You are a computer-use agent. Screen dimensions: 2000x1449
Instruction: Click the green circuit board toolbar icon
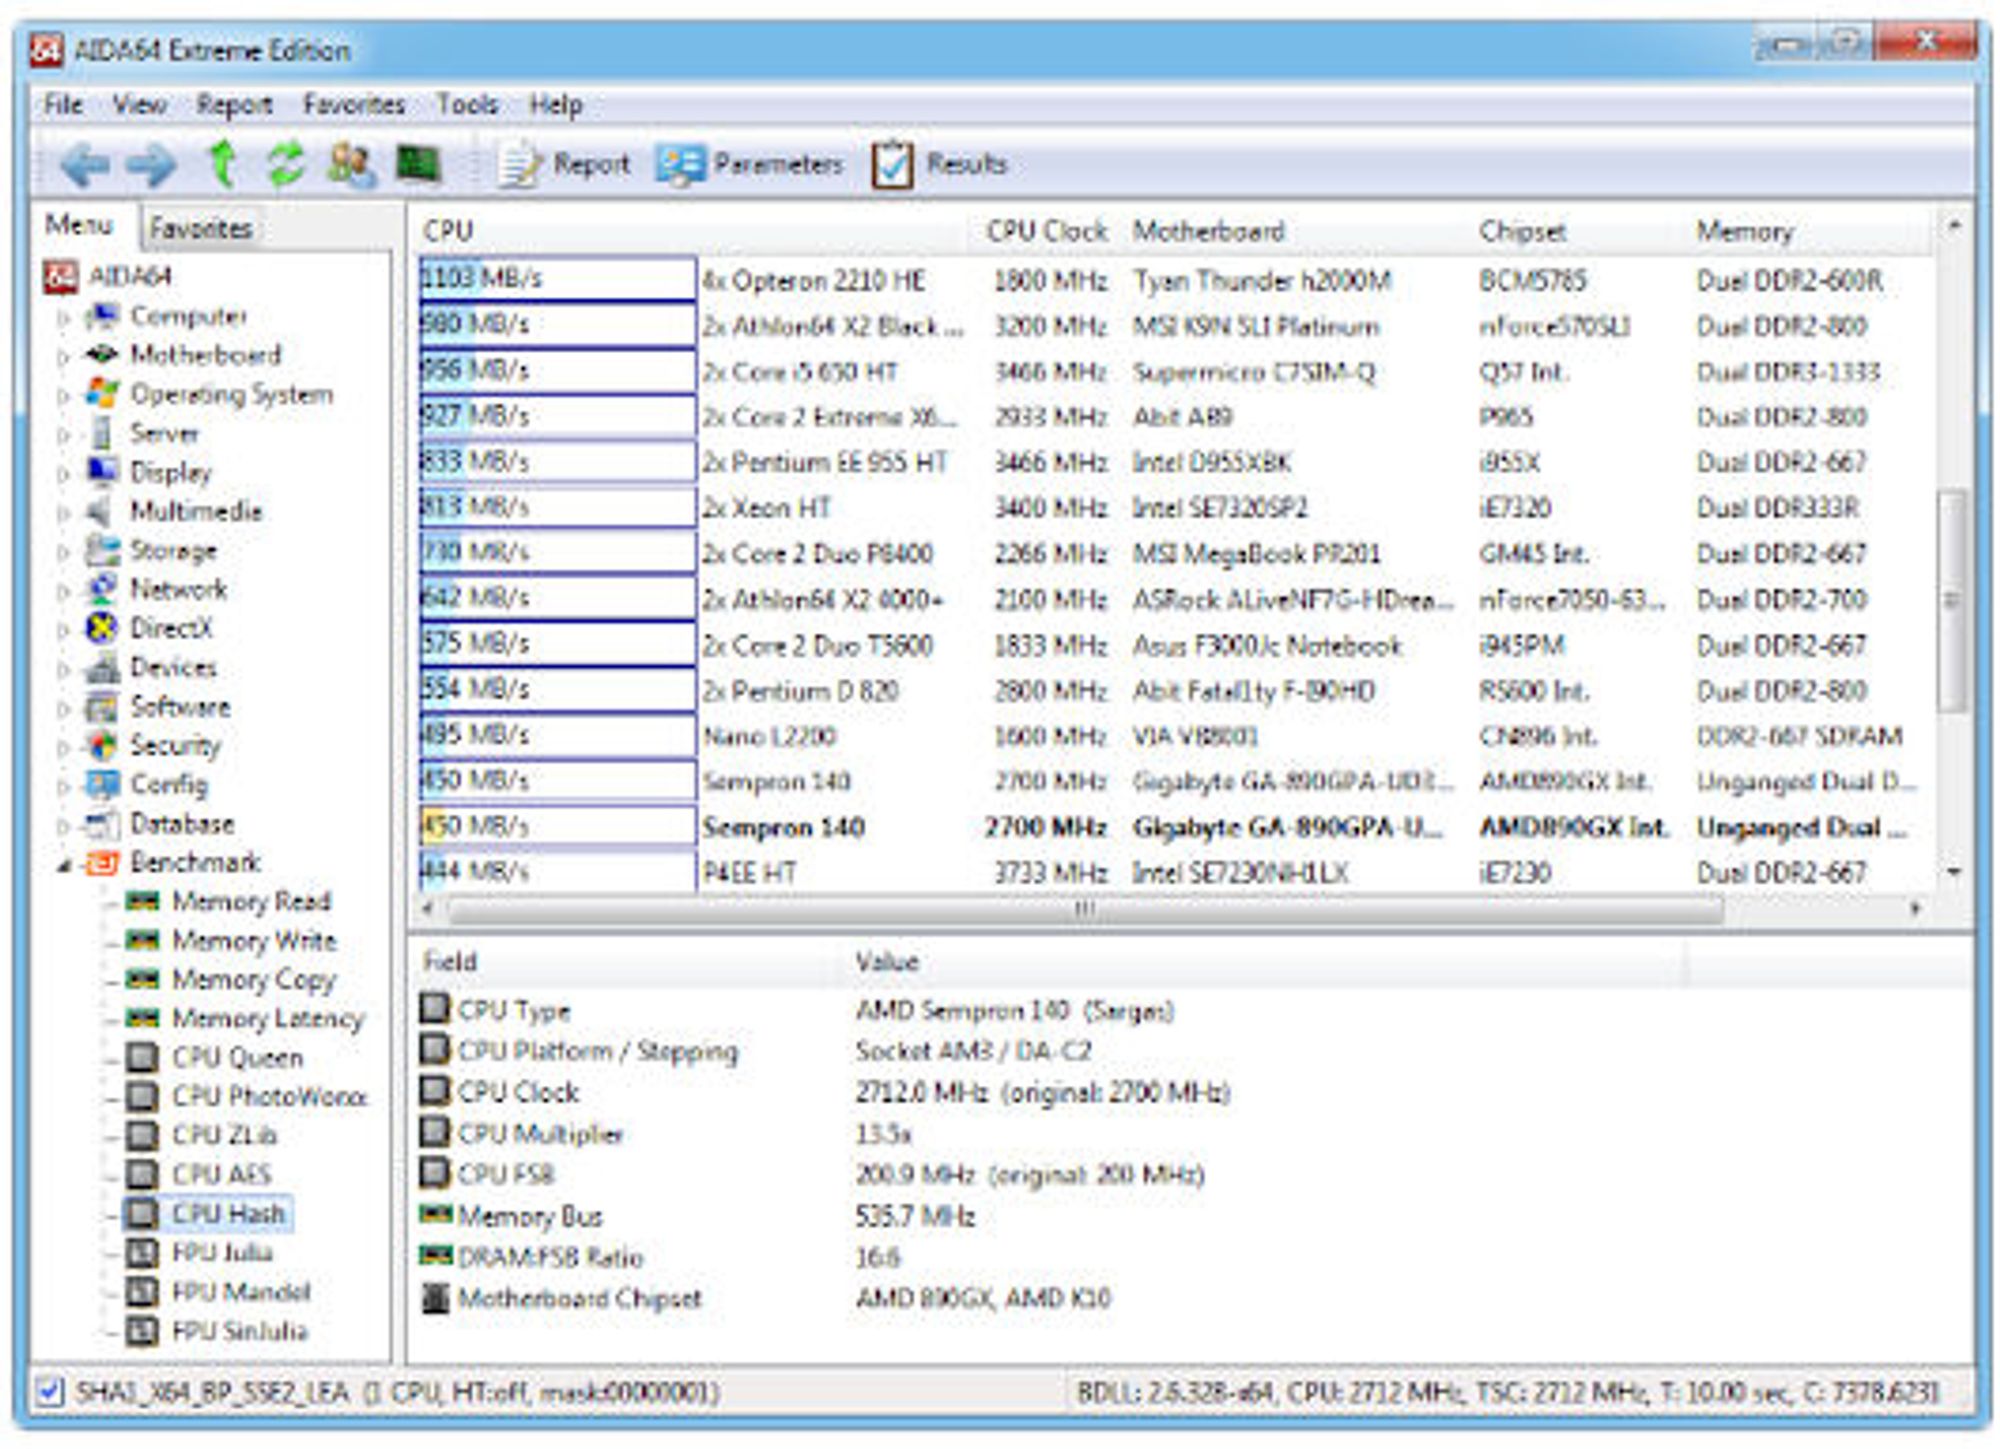coord(418,163)
